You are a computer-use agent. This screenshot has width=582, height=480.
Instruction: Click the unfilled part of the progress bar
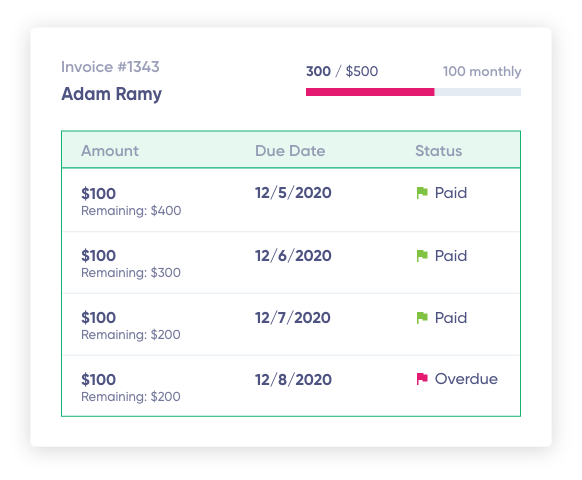point(478,92)
